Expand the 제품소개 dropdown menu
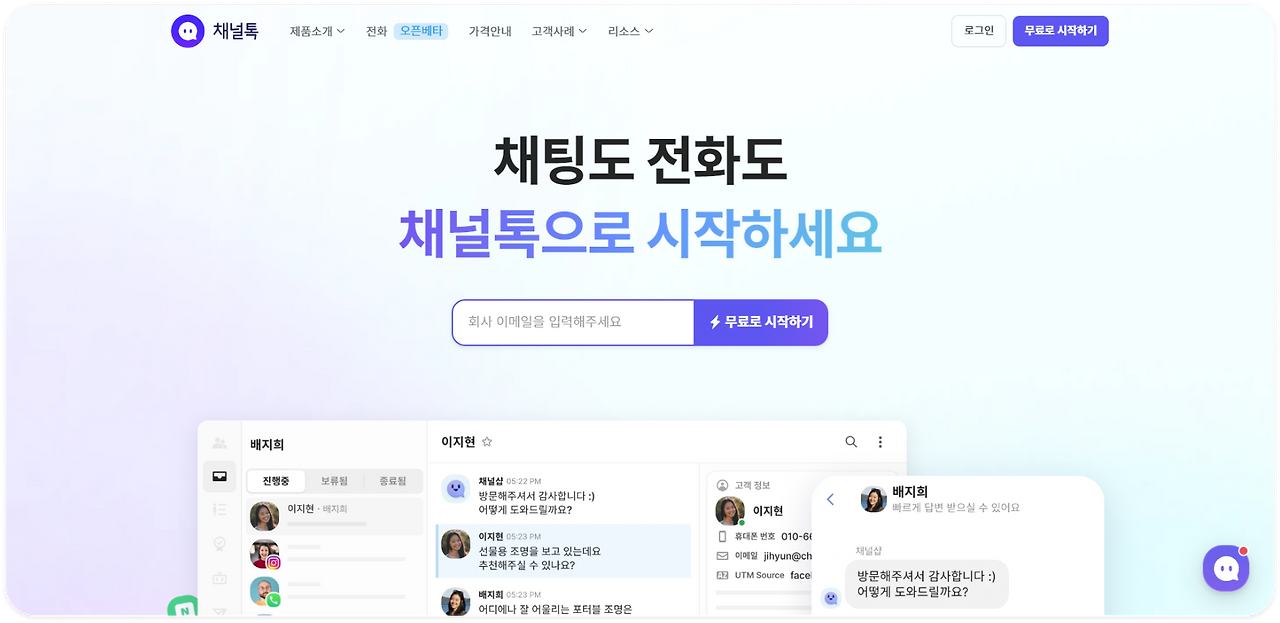Image resolution: width=1280 pixels, height=623 pixels. [317, 31]
